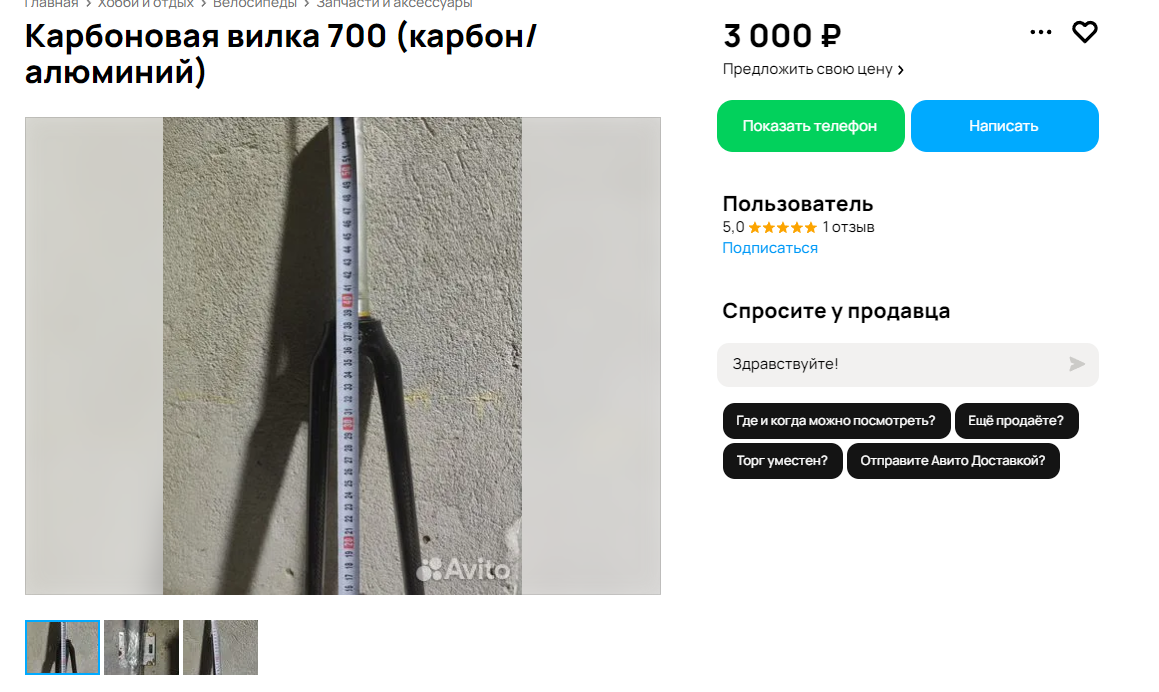Select the third photo thumbnail
The height and width of the screenshot is (692, 1159).
click(x=220, y=648)
